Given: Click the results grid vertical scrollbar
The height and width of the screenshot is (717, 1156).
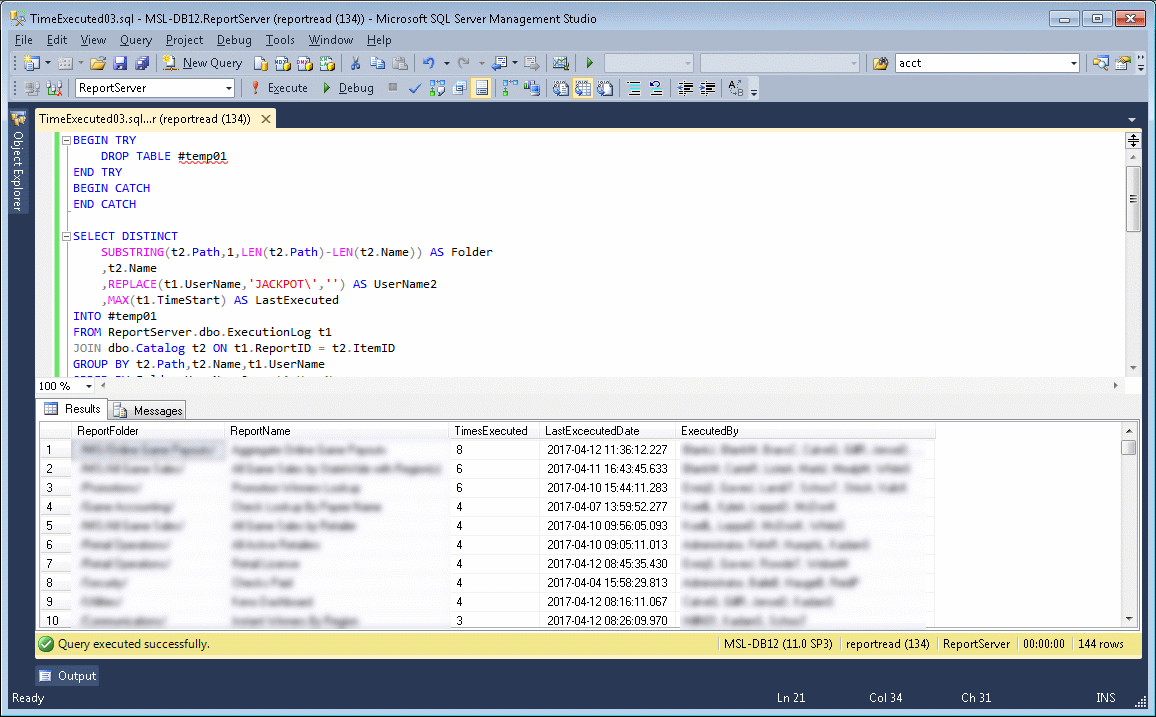Looking at the screenshot, I should (1129, 530).
